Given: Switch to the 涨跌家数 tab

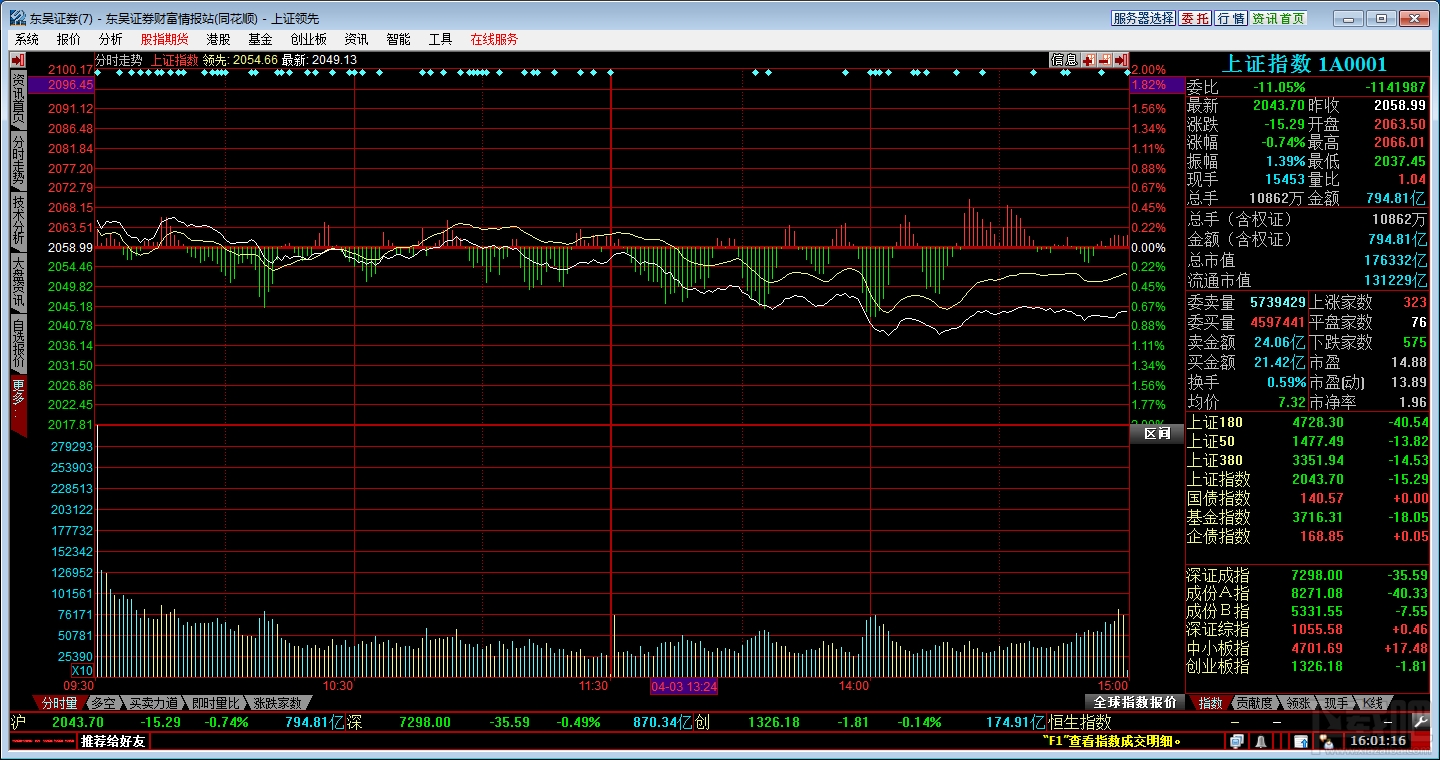Looking at the screenshot, I should click(276, 703).
